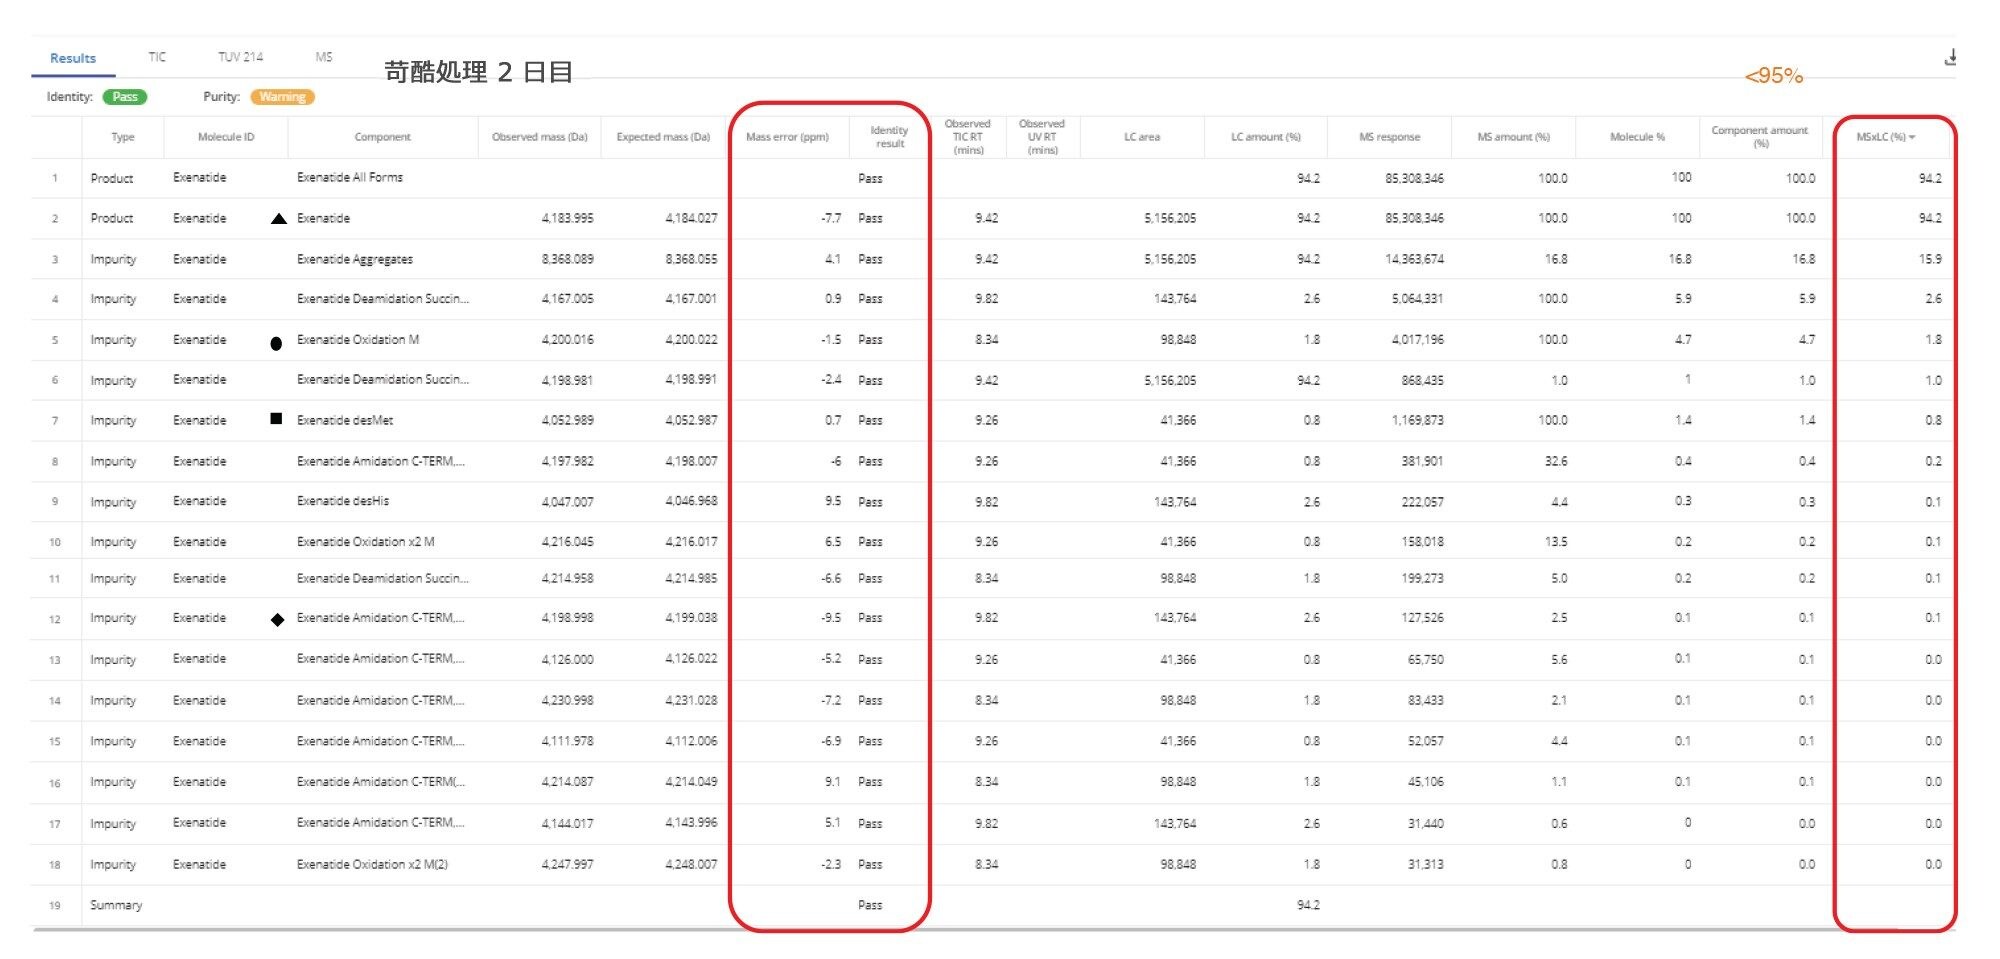
Task: Click square marker on Exenatide desMet
Action: coord(276,419)
